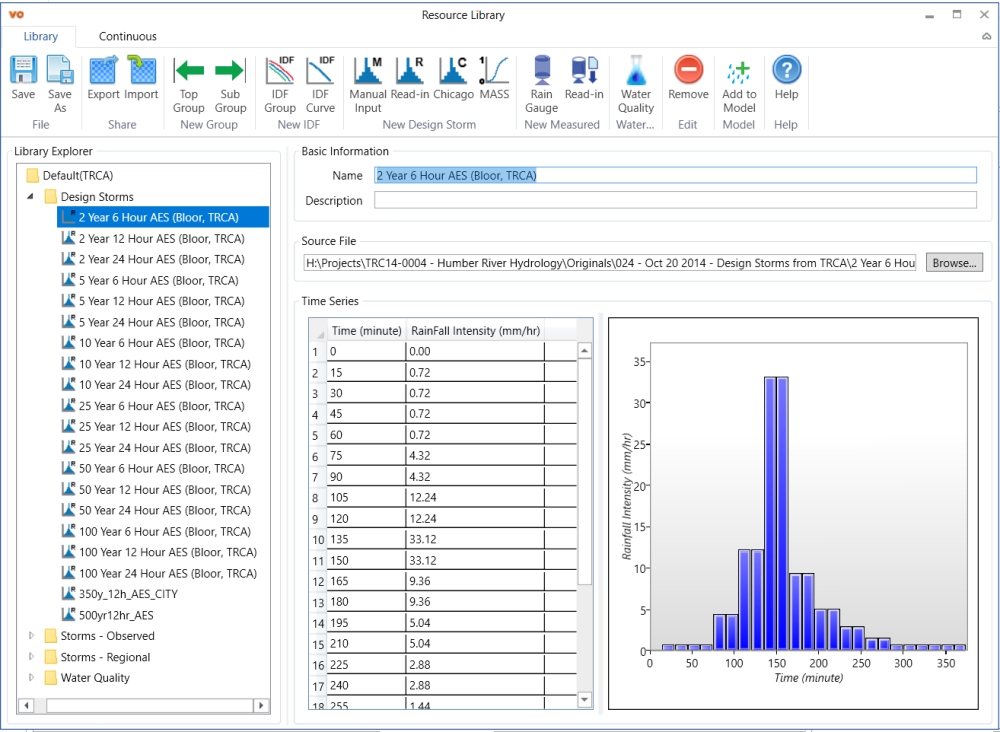Expand the Storms - Observed folder
The image size is (1000, 732).
pos(31,636)
